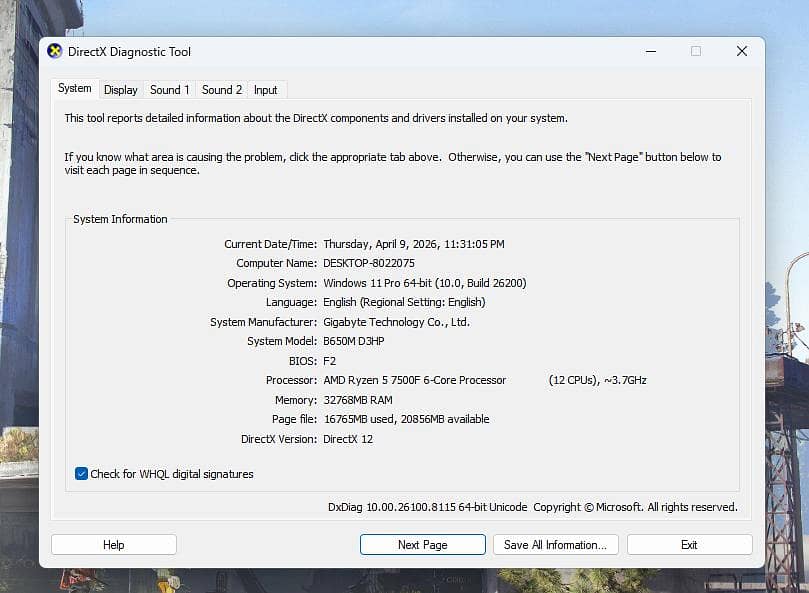
Task: Open the Sound 2 tab
Action: coord(221,90)
